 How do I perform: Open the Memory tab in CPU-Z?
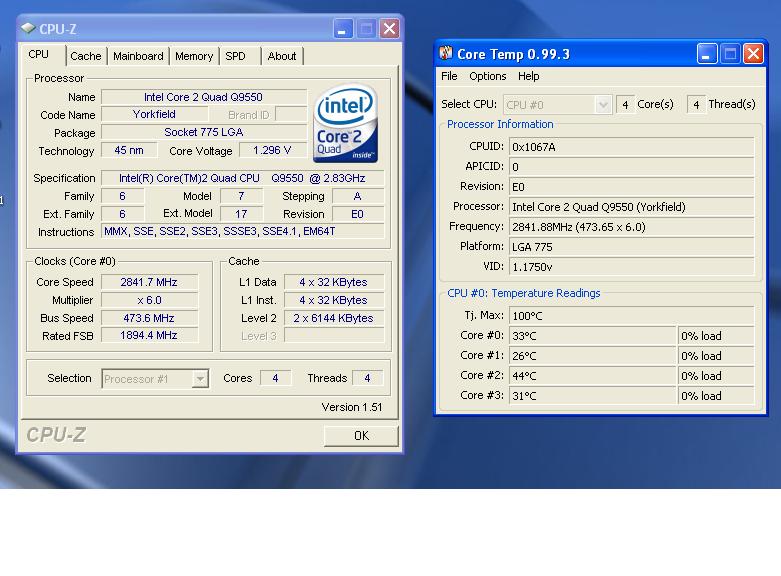tap(194, 56)
